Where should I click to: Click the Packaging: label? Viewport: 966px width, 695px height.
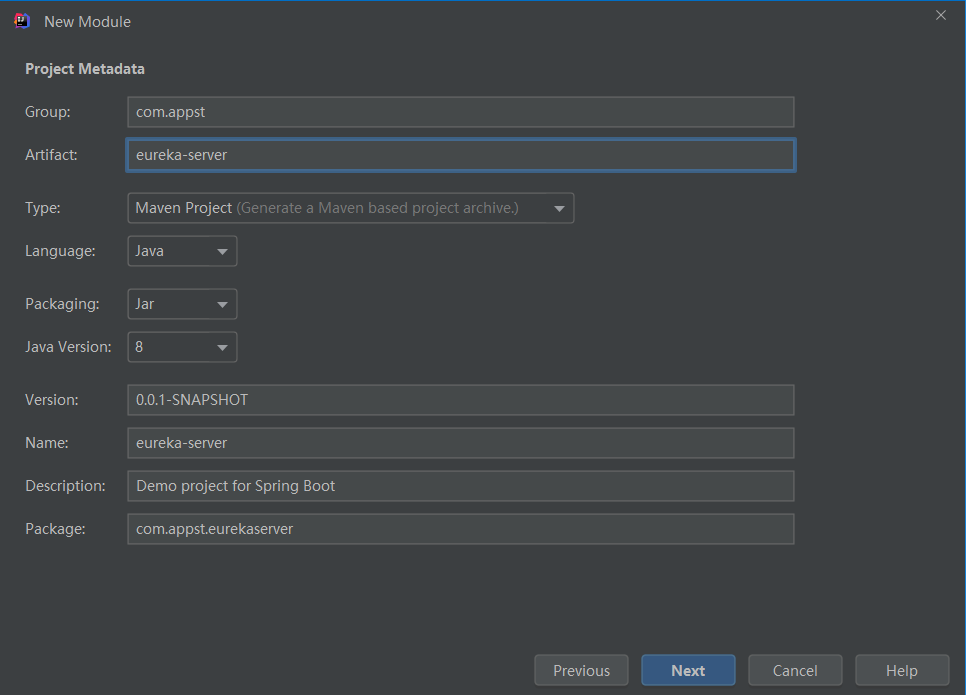pos(62,304)
